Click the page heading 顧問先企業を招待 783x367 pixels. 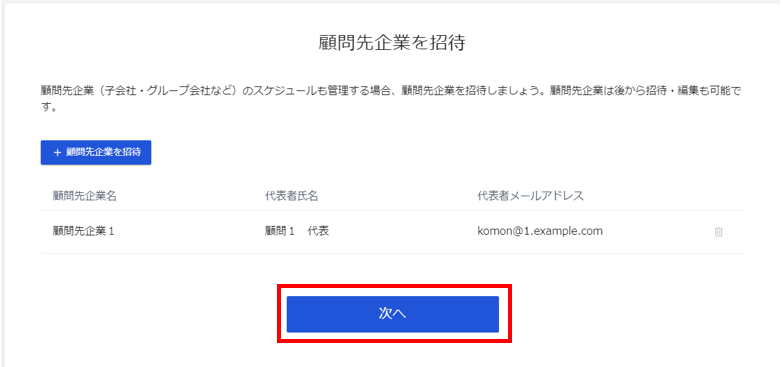click(392, 43)
